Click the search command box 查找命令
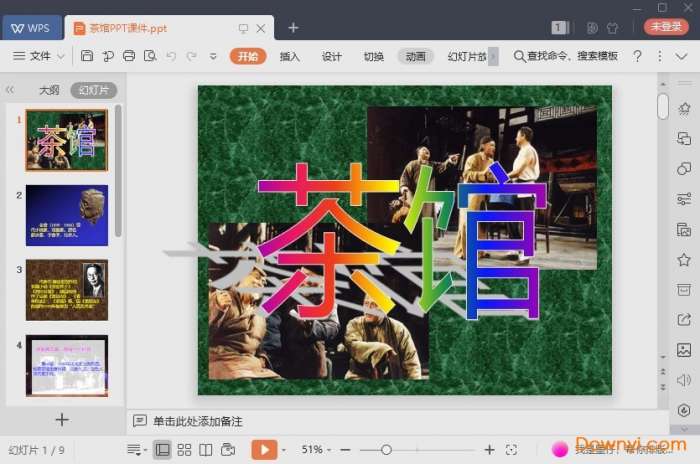 point(566,56)
